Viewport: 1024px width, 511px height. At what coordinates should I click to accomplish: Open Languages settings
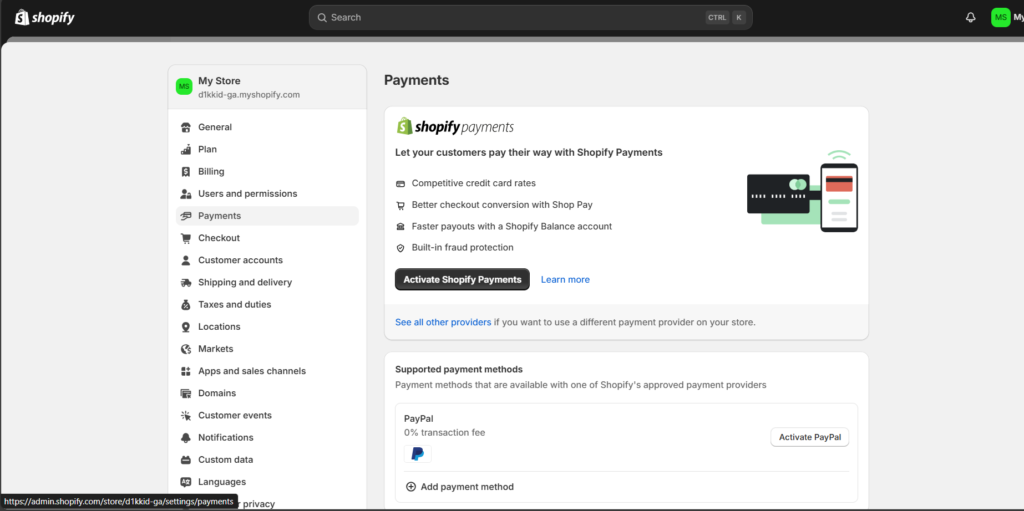pyautogui.click(x=267, y=482)
